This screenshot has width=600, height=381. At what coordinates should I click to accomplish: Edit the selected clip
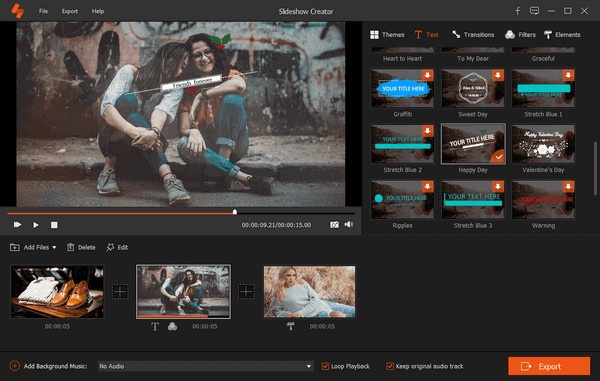(117, 247)
